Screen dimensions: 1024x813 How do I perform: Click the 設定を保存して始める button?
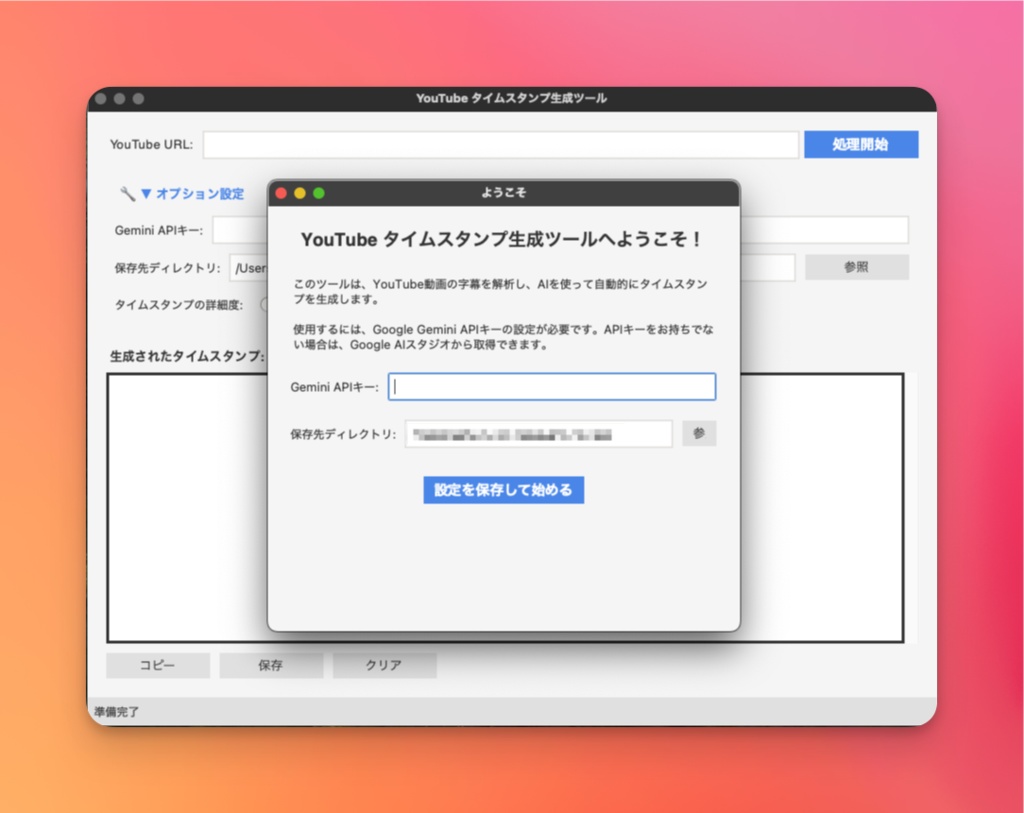point(503,489)
